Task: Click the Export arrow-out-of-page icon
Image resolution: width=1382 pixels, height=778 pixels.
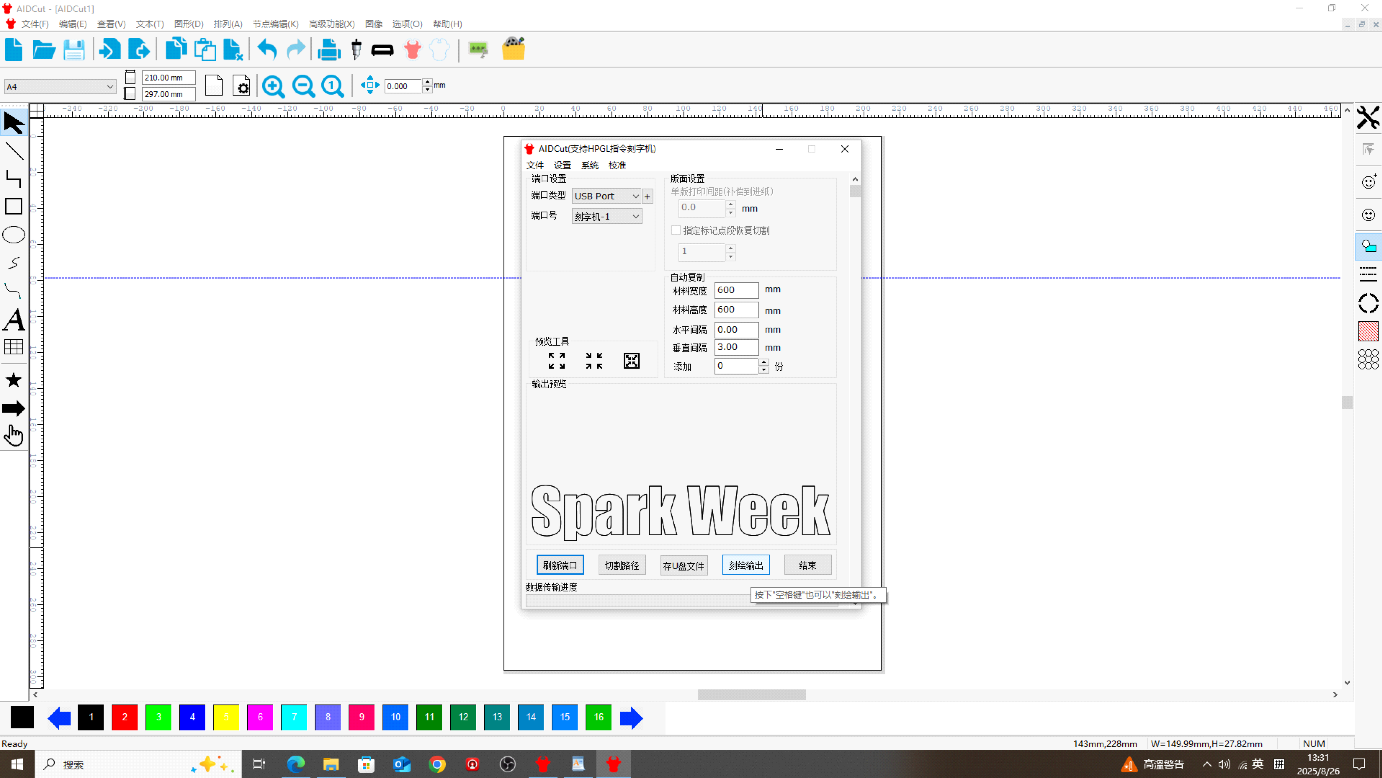Action: tap(140, 49)
